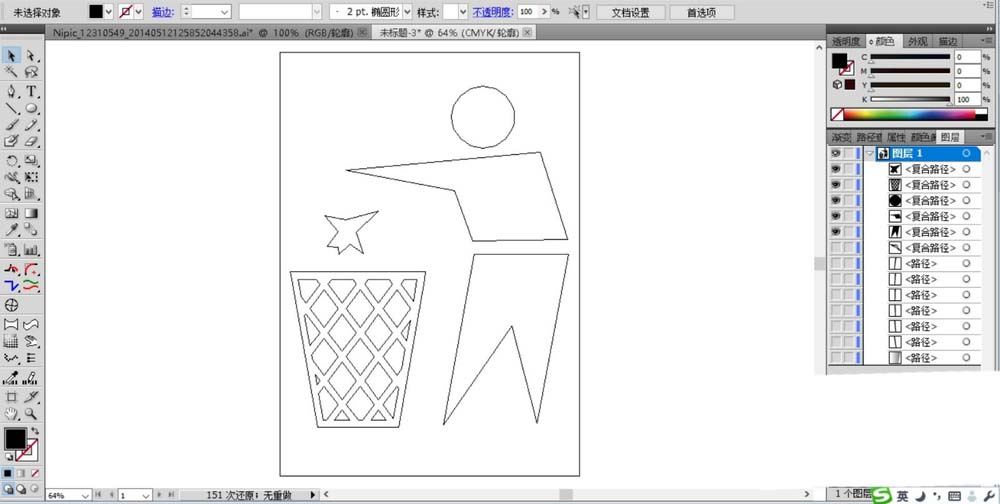Screen dimensions: 1000x504
Task: Close the 未标题-3 document tab
Action: click(527, 32)
